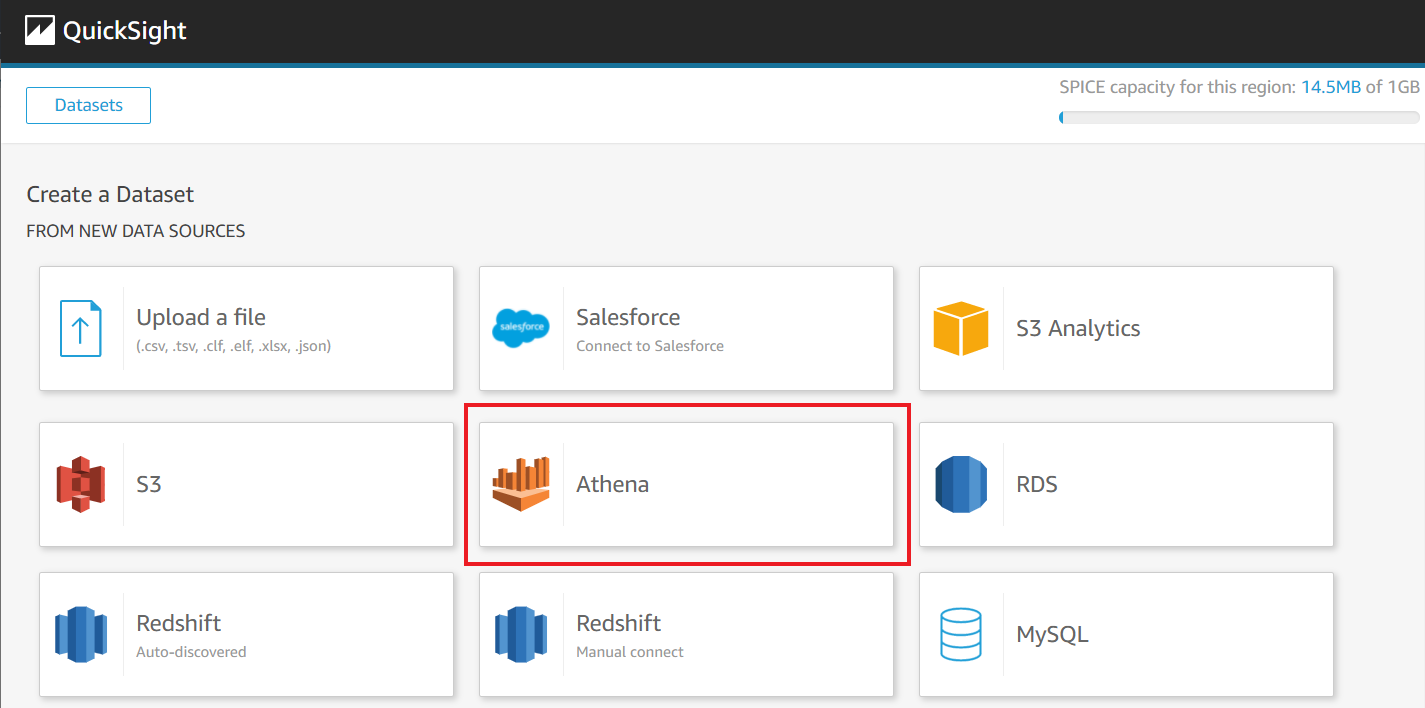Click the QuickSight title text
Screen dimensions: 1425x708
coord(125,31)
